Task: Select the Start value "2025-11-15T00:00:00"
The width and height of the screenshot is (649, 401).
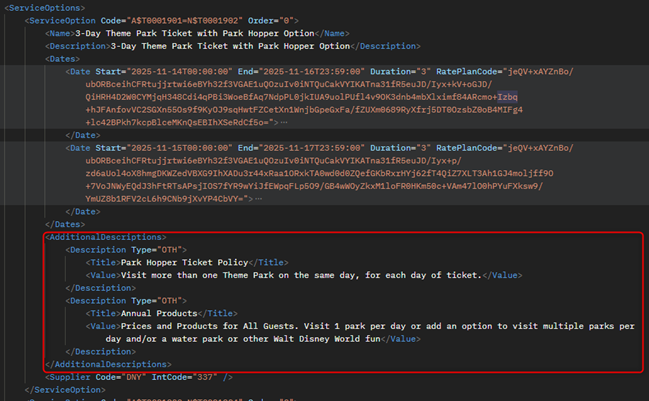Action: [x=180, y=148]
